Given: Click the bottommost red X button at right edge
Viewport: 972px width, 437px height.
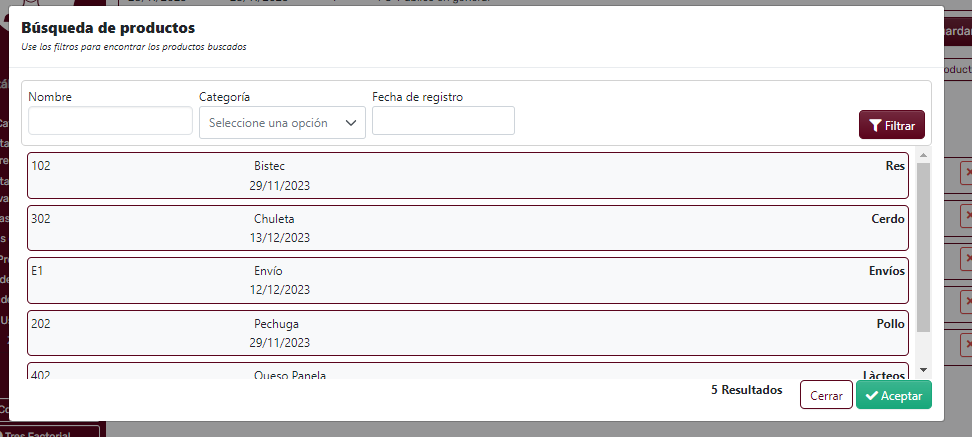Looking at the screenshot, I should point(966,344).
